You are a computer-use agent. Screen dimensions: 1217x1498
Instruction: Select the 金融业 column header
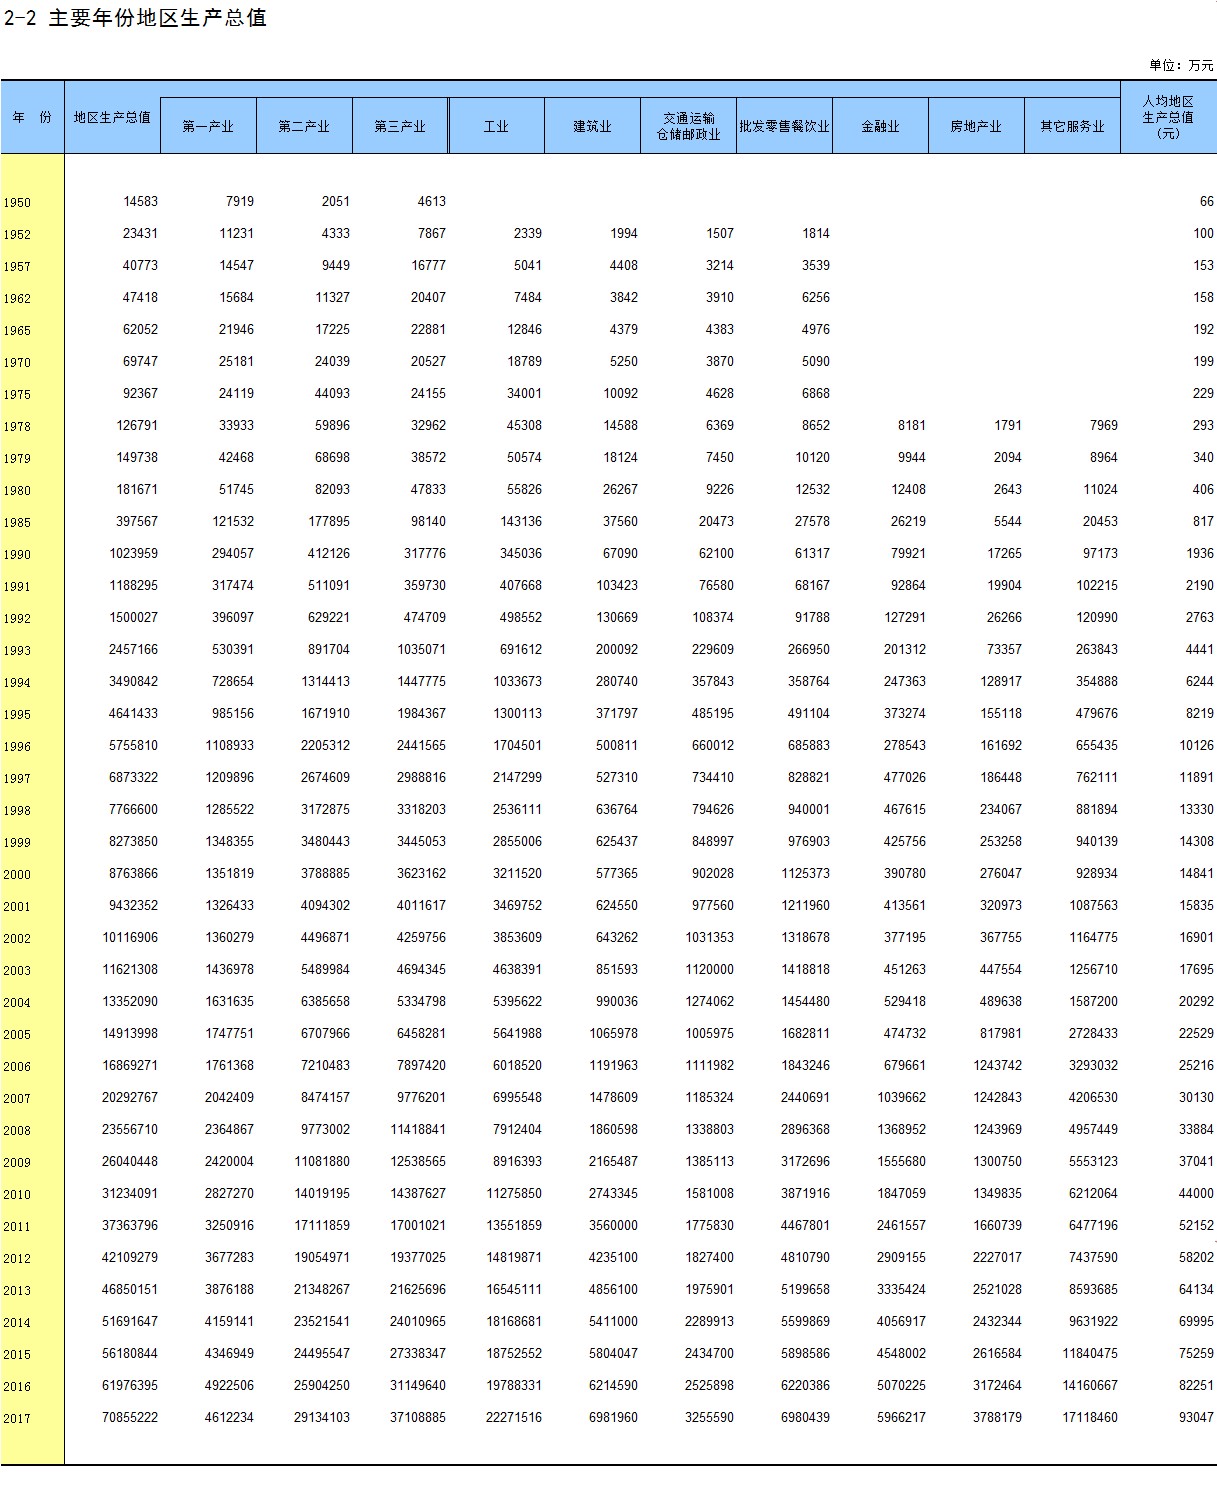click(x=880, y=126)
